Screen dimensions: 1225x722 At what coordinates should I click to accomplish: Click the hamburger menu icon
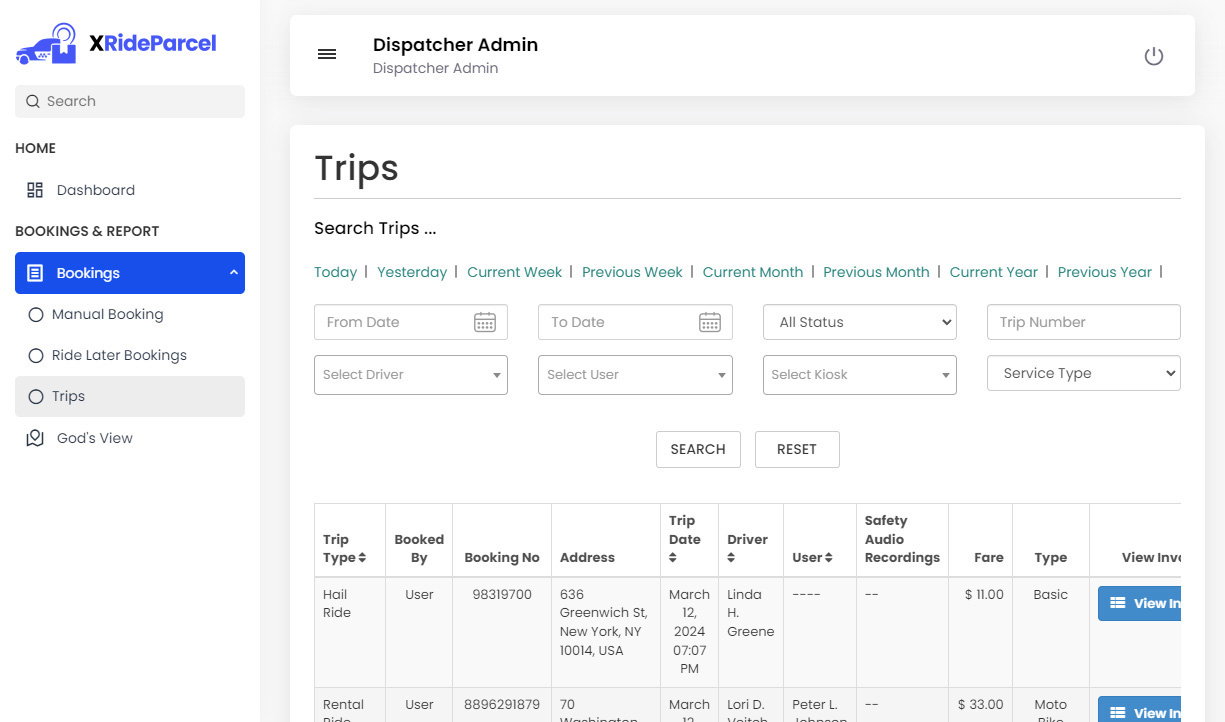[x=327, y=55]
